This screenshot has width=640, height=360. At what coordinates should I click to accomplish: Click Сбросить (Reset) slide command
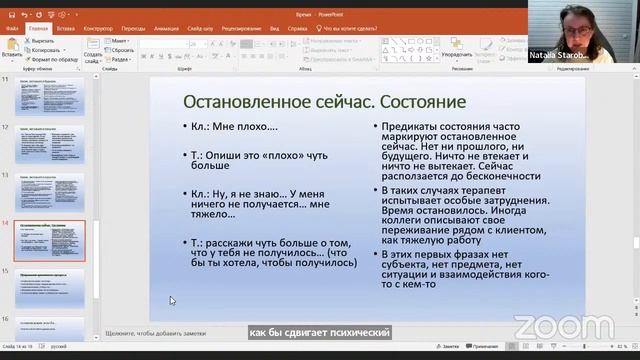point(119,50)
